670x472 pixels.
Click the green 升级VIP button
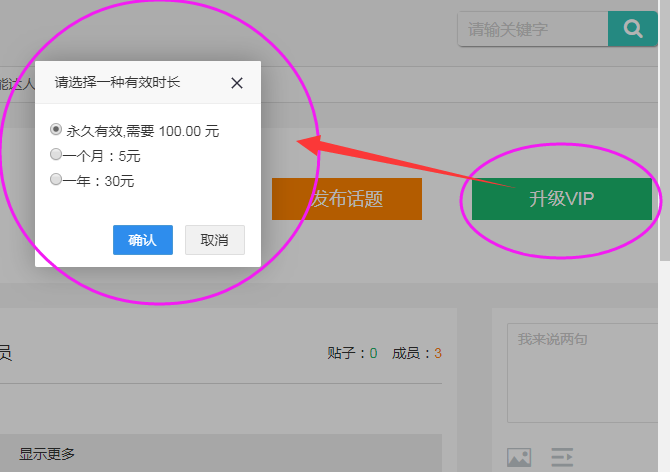561,199
